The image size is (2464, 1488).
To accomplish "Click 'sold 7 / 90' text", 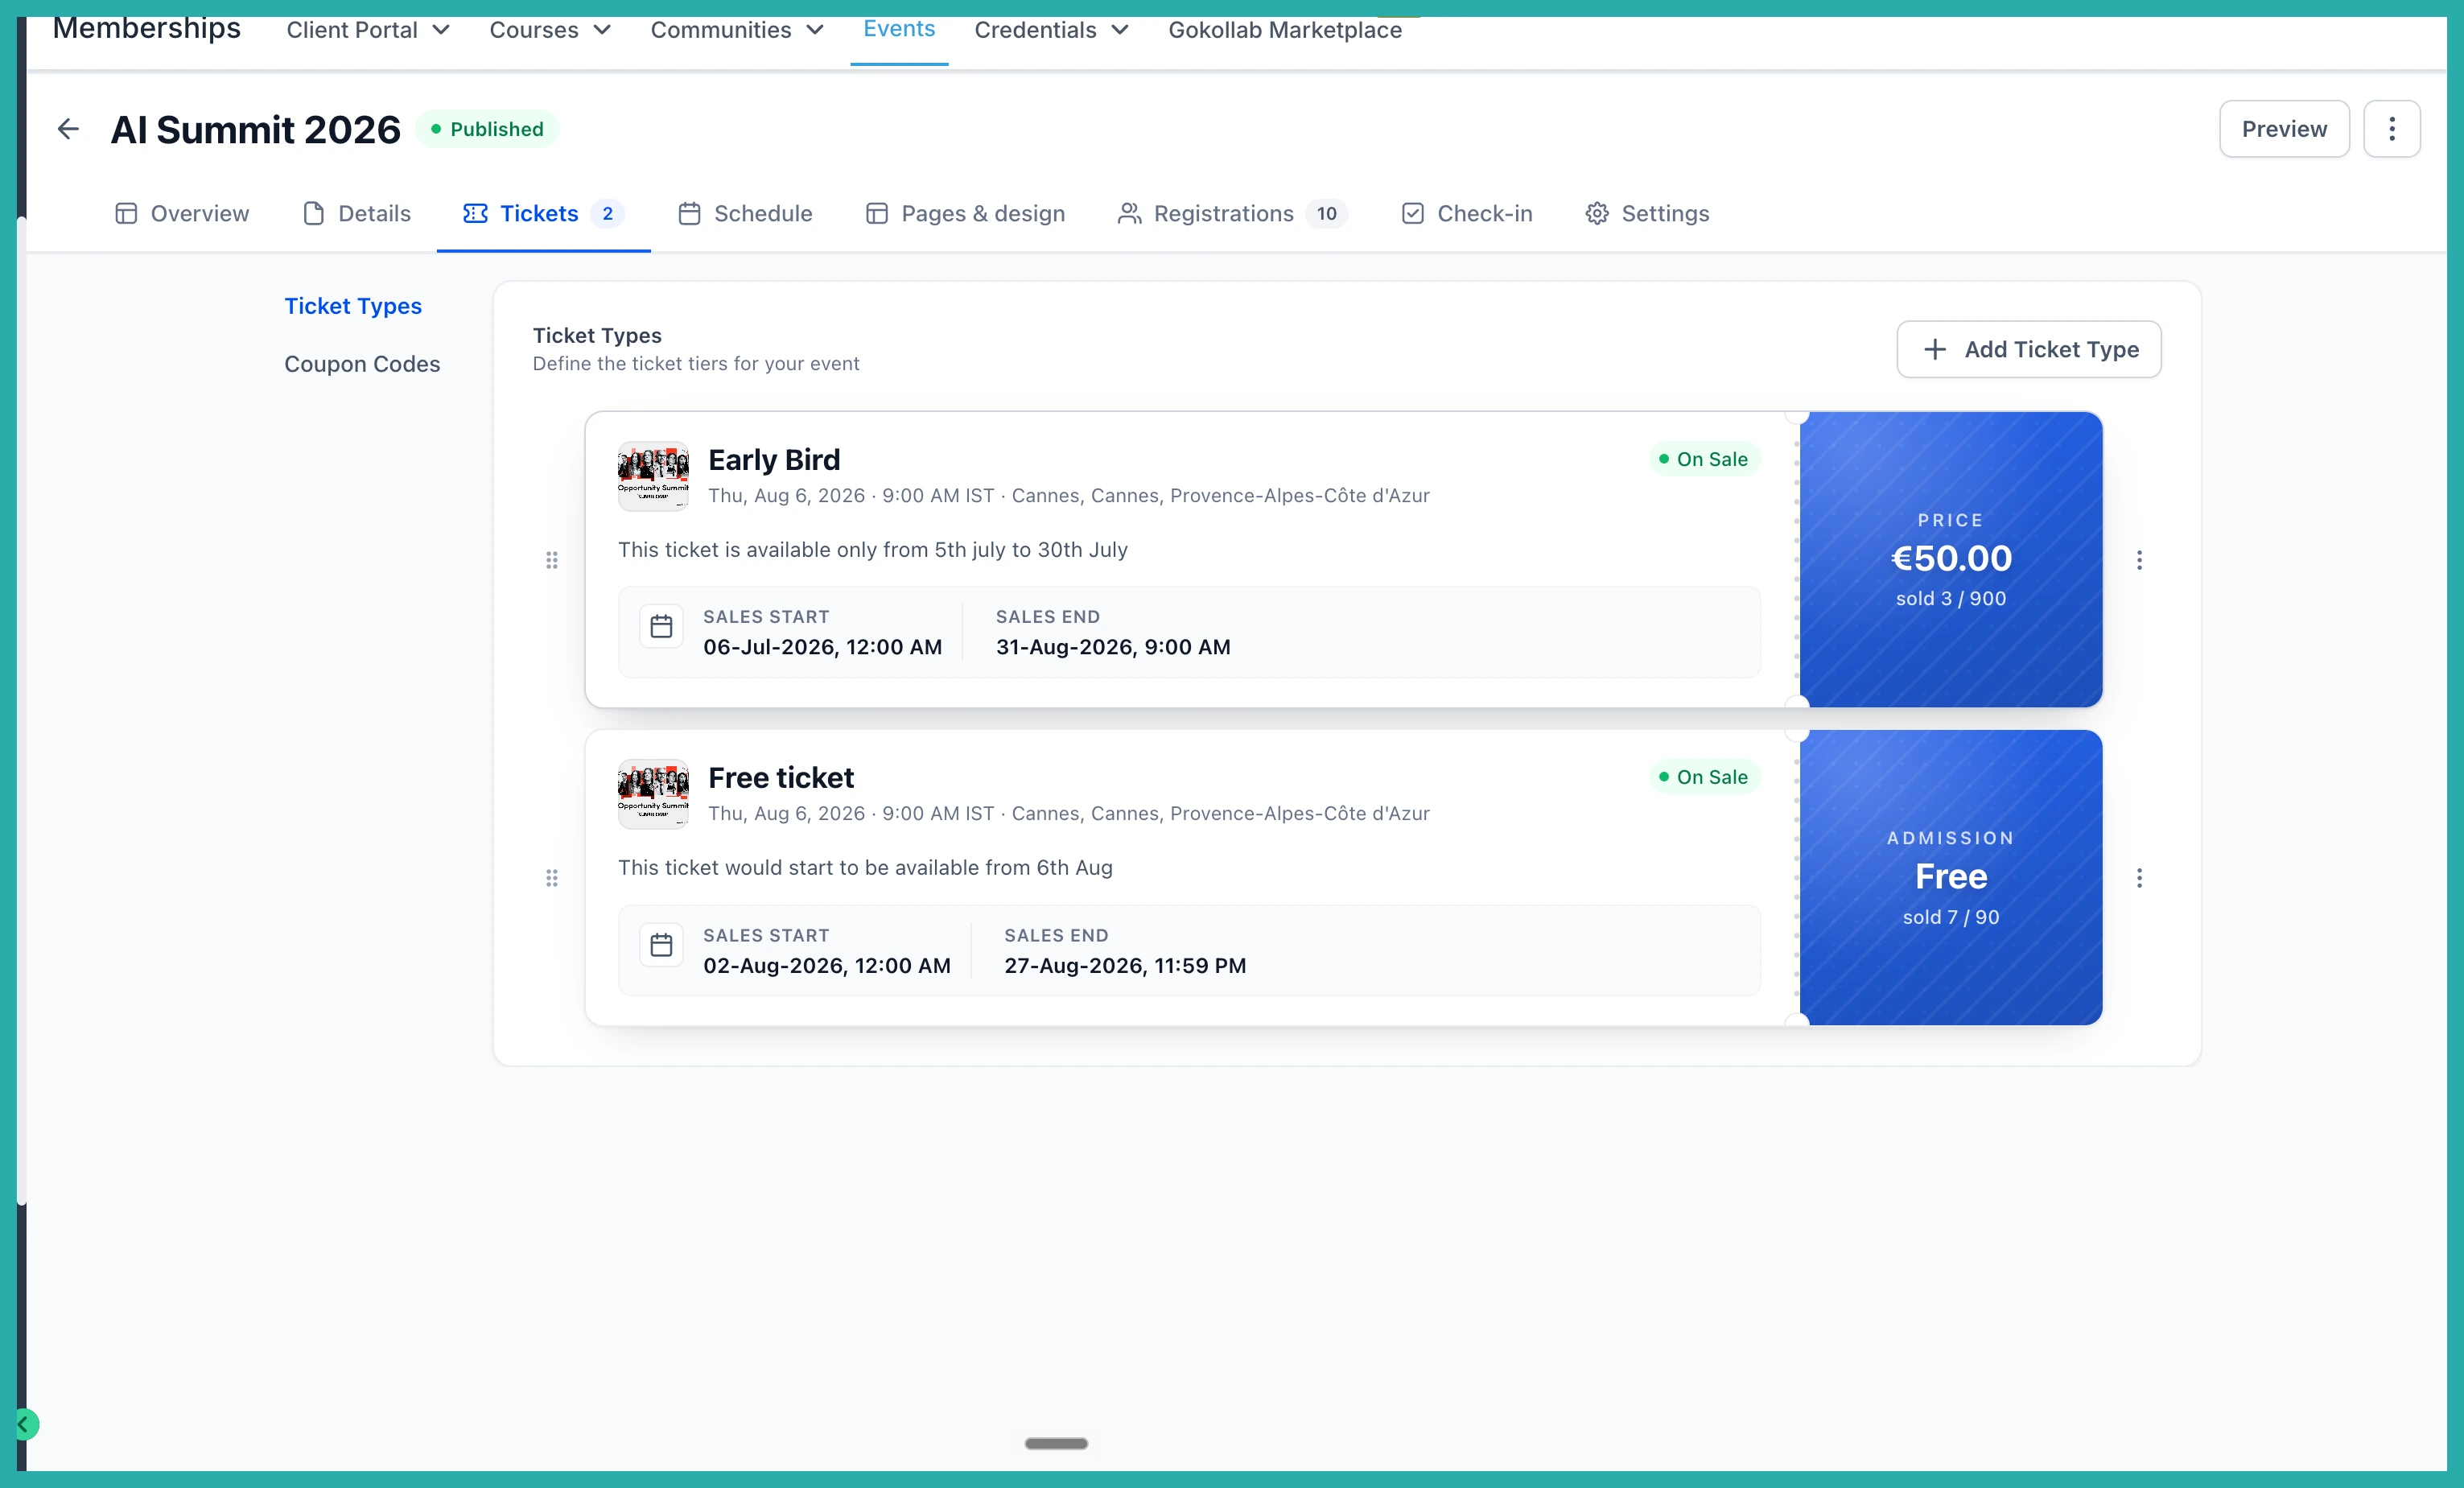I will pos(1950,917).
